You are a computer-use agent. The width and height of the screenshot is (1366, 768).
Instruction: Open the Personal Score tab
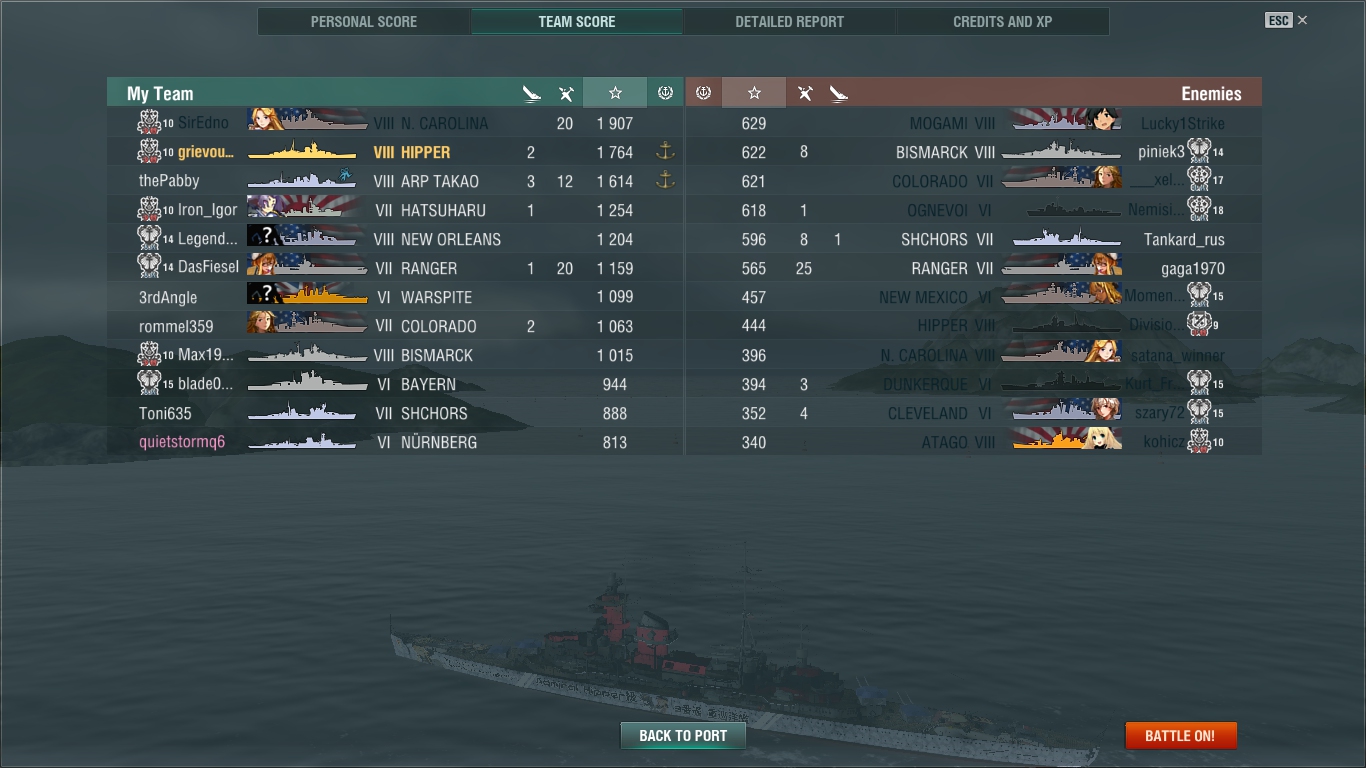364,21
